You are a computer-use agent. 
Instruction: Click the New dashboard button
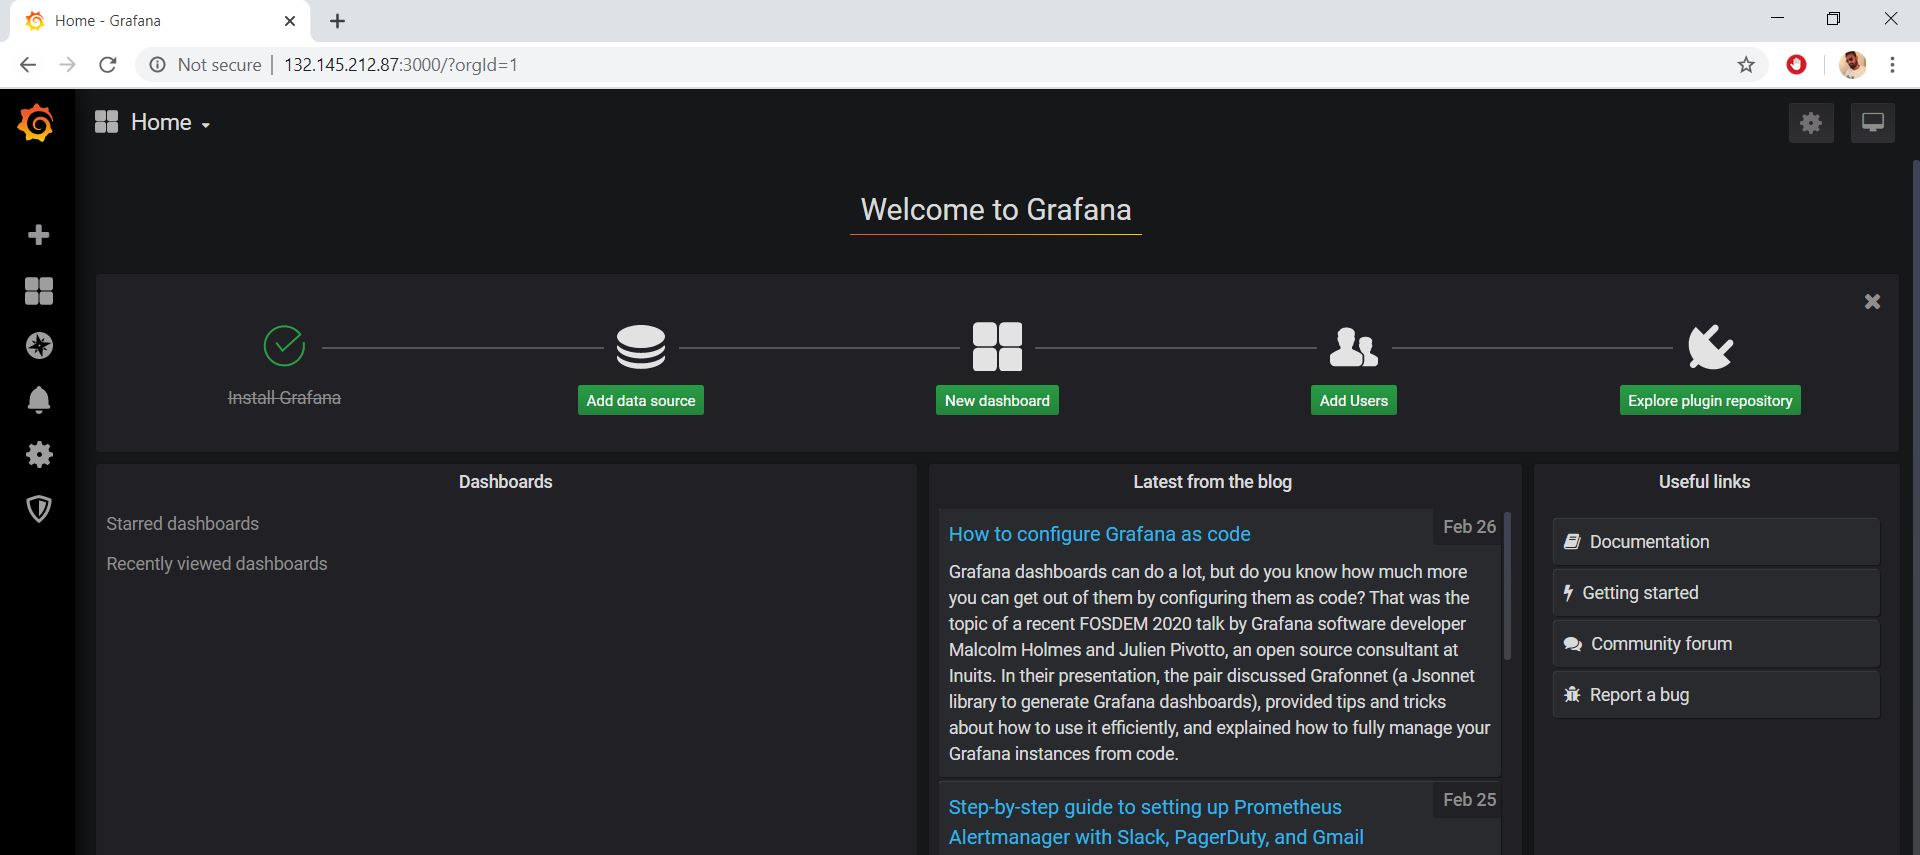tap(997, 400)
